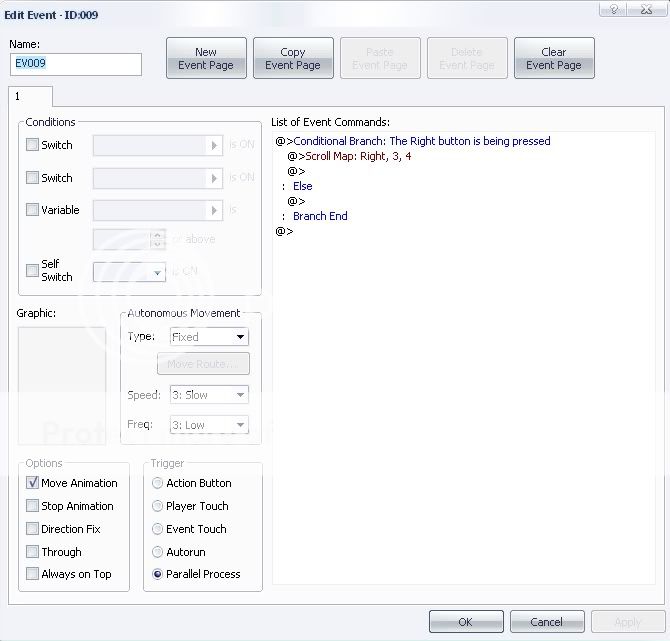
Task: Open the Autonomous Movement Type dropdown
Action: 208,337
